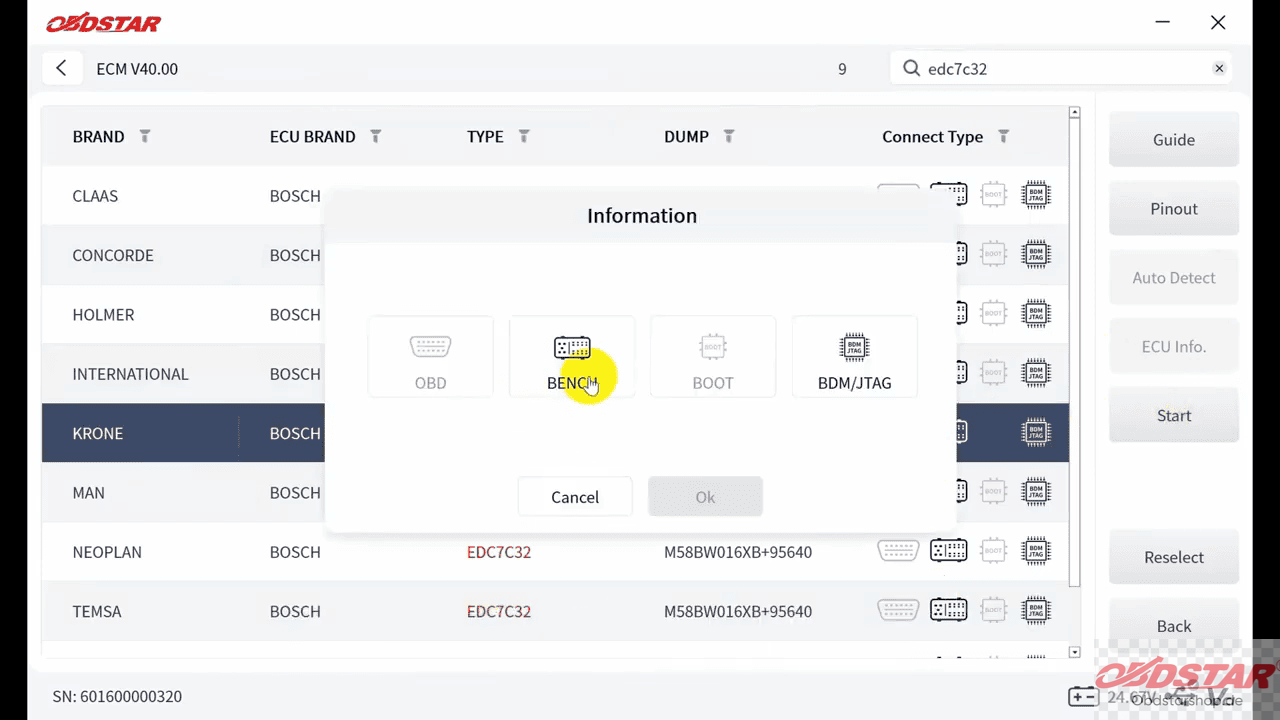
Task: Click the BOOT icon in INTERNATIONAL row
Action: pyautogui.click(x=993, y=373)
